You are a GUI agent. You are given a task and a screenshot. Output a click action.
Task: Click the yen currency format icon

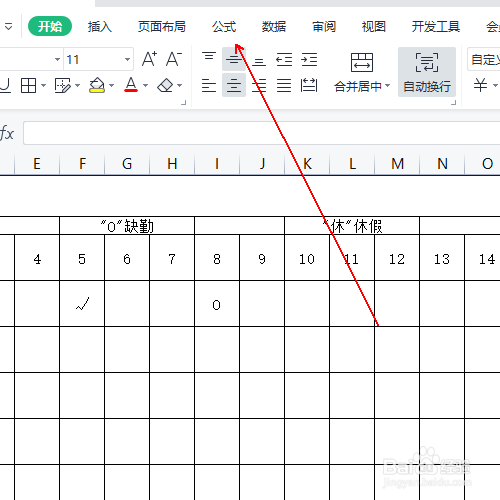tap(480, 85)
